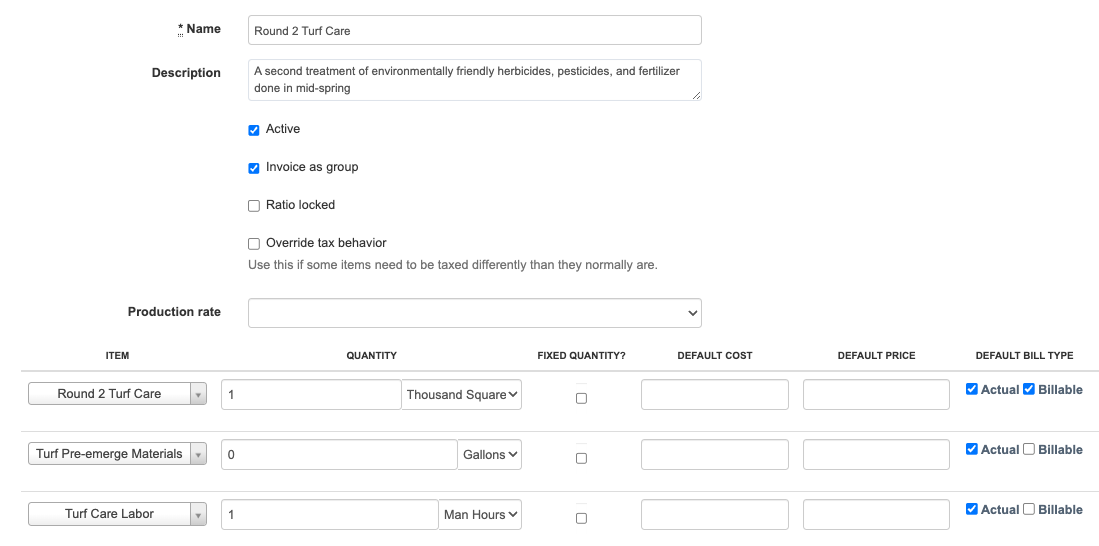This screenshot has width=1099, height=546.
Task: Enable Billable for Turf Care Labor
Action: [1028, 510]
